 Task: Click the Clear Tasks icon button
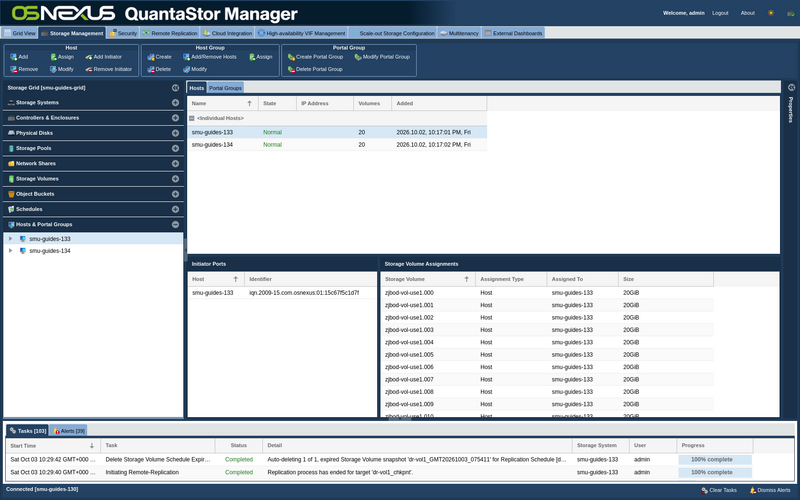[x=704, y=490]
